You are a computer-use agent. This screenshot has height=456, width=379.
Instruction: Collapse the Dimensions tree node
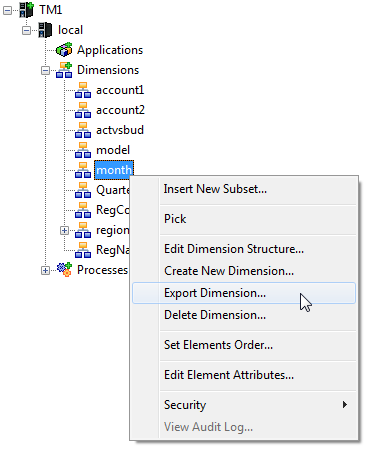click(45, 70)
